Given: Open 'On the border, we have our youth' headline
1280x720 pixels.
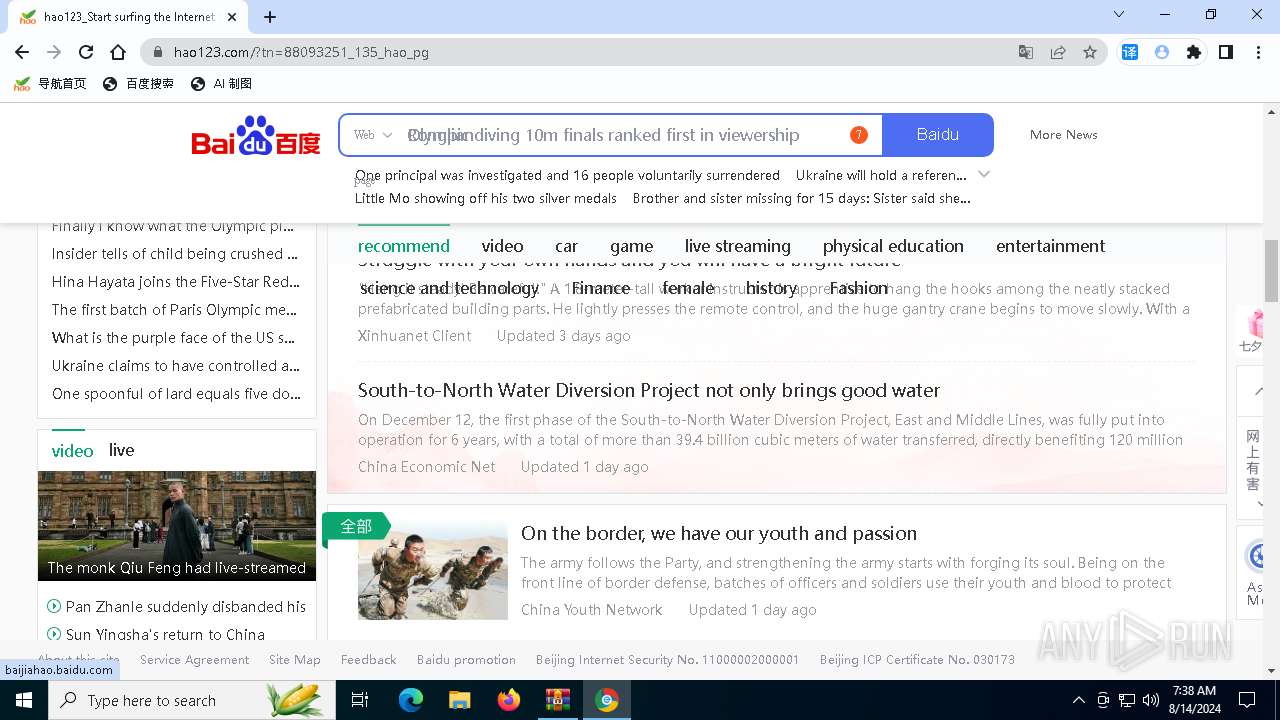Looking at the screenshot, I should tap(719, 533).
